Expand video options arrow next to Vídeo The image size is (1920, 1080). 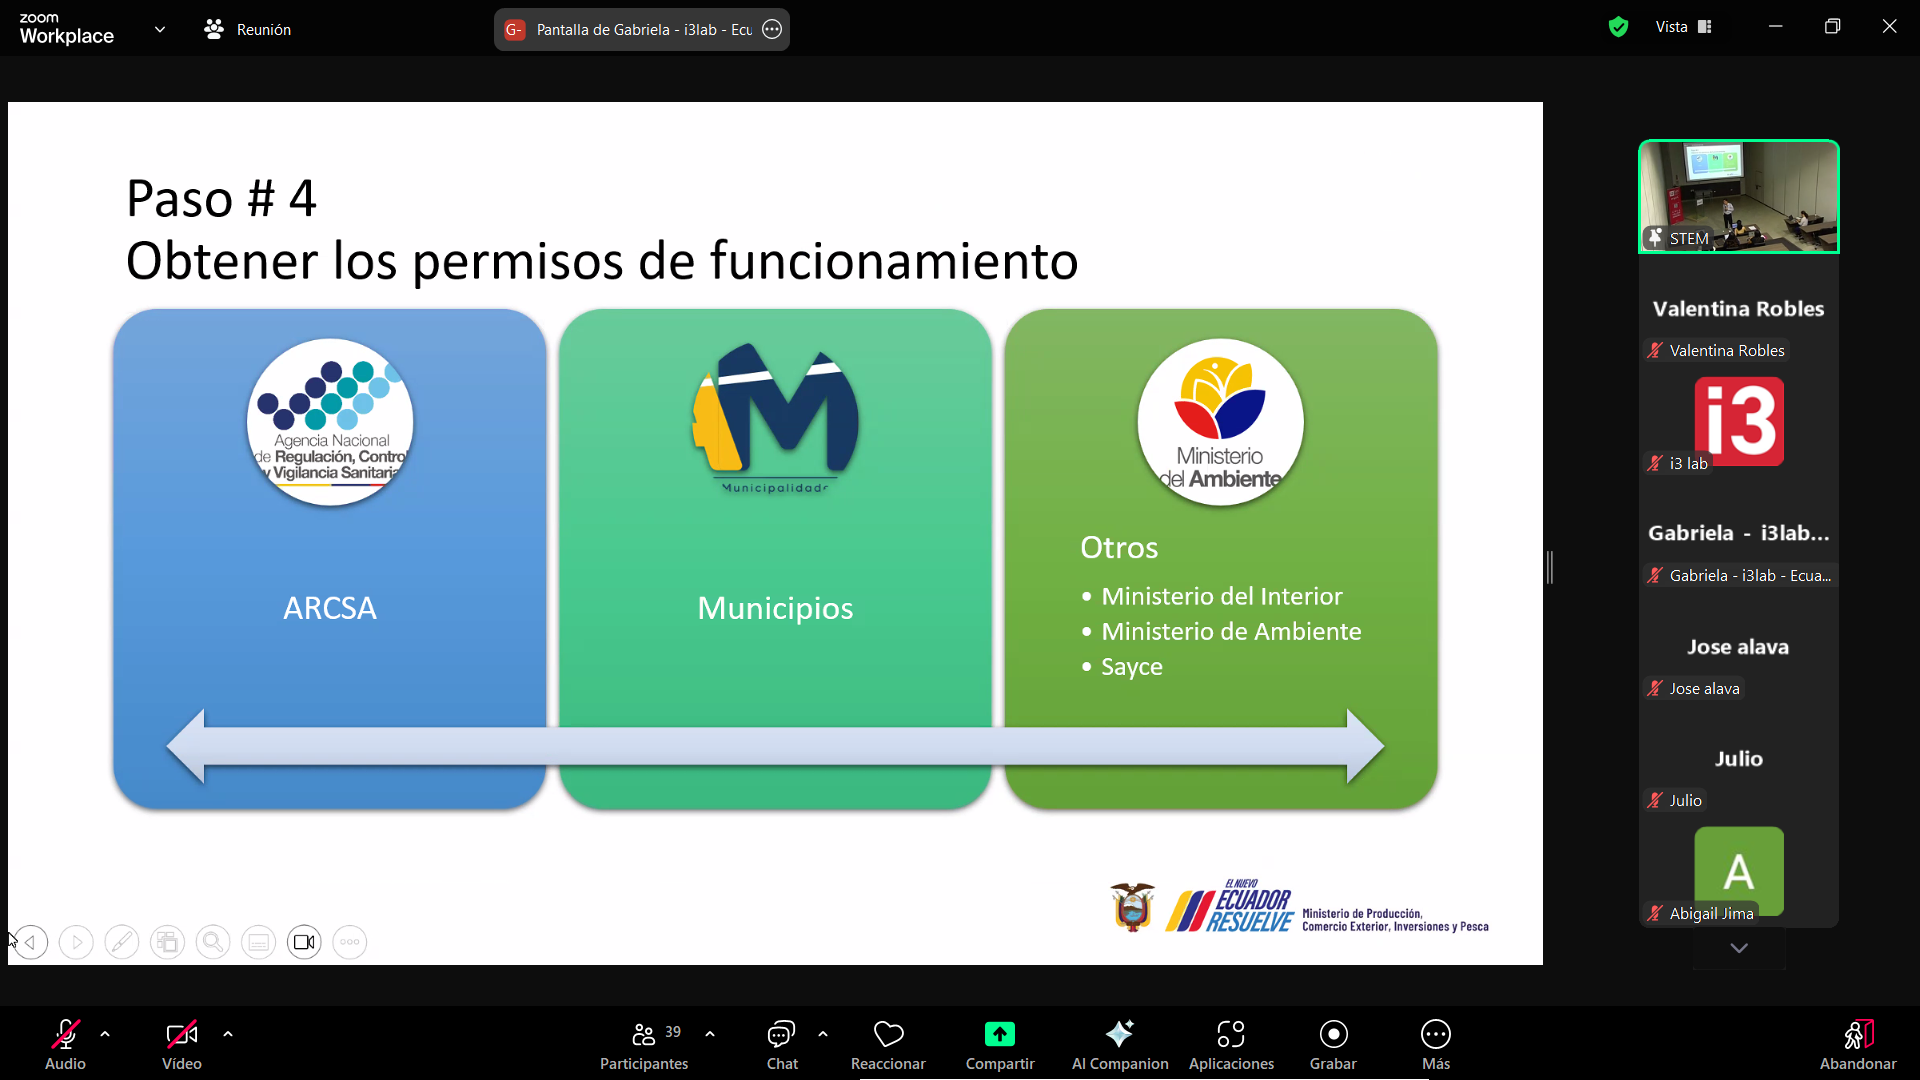click(x=228, y=1034)
